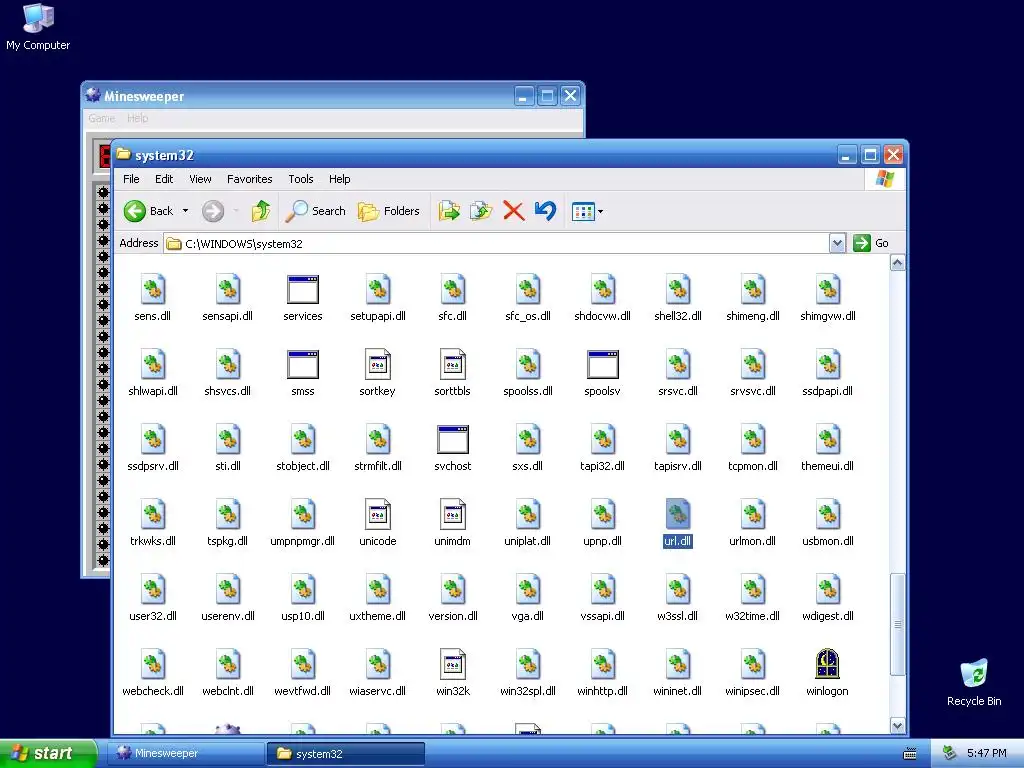Image resolution: width=1024 pixels, height=768 pixels.
Task: Open the Favorites menu
Action: (x=249, y=179)
